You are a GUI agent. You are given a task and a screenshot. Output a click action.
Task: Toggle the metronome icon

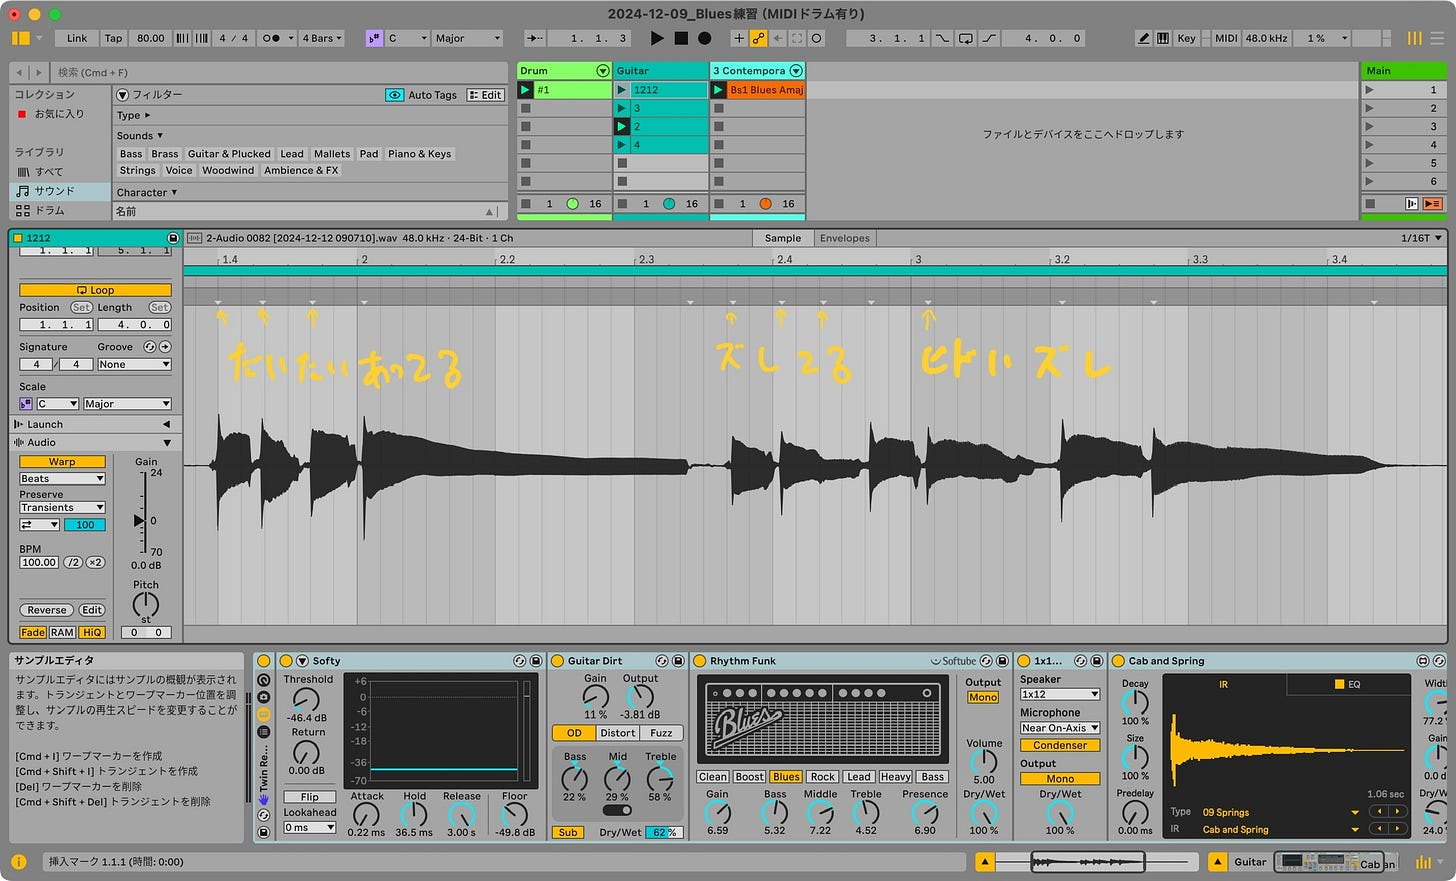click(x=271, y=38)
